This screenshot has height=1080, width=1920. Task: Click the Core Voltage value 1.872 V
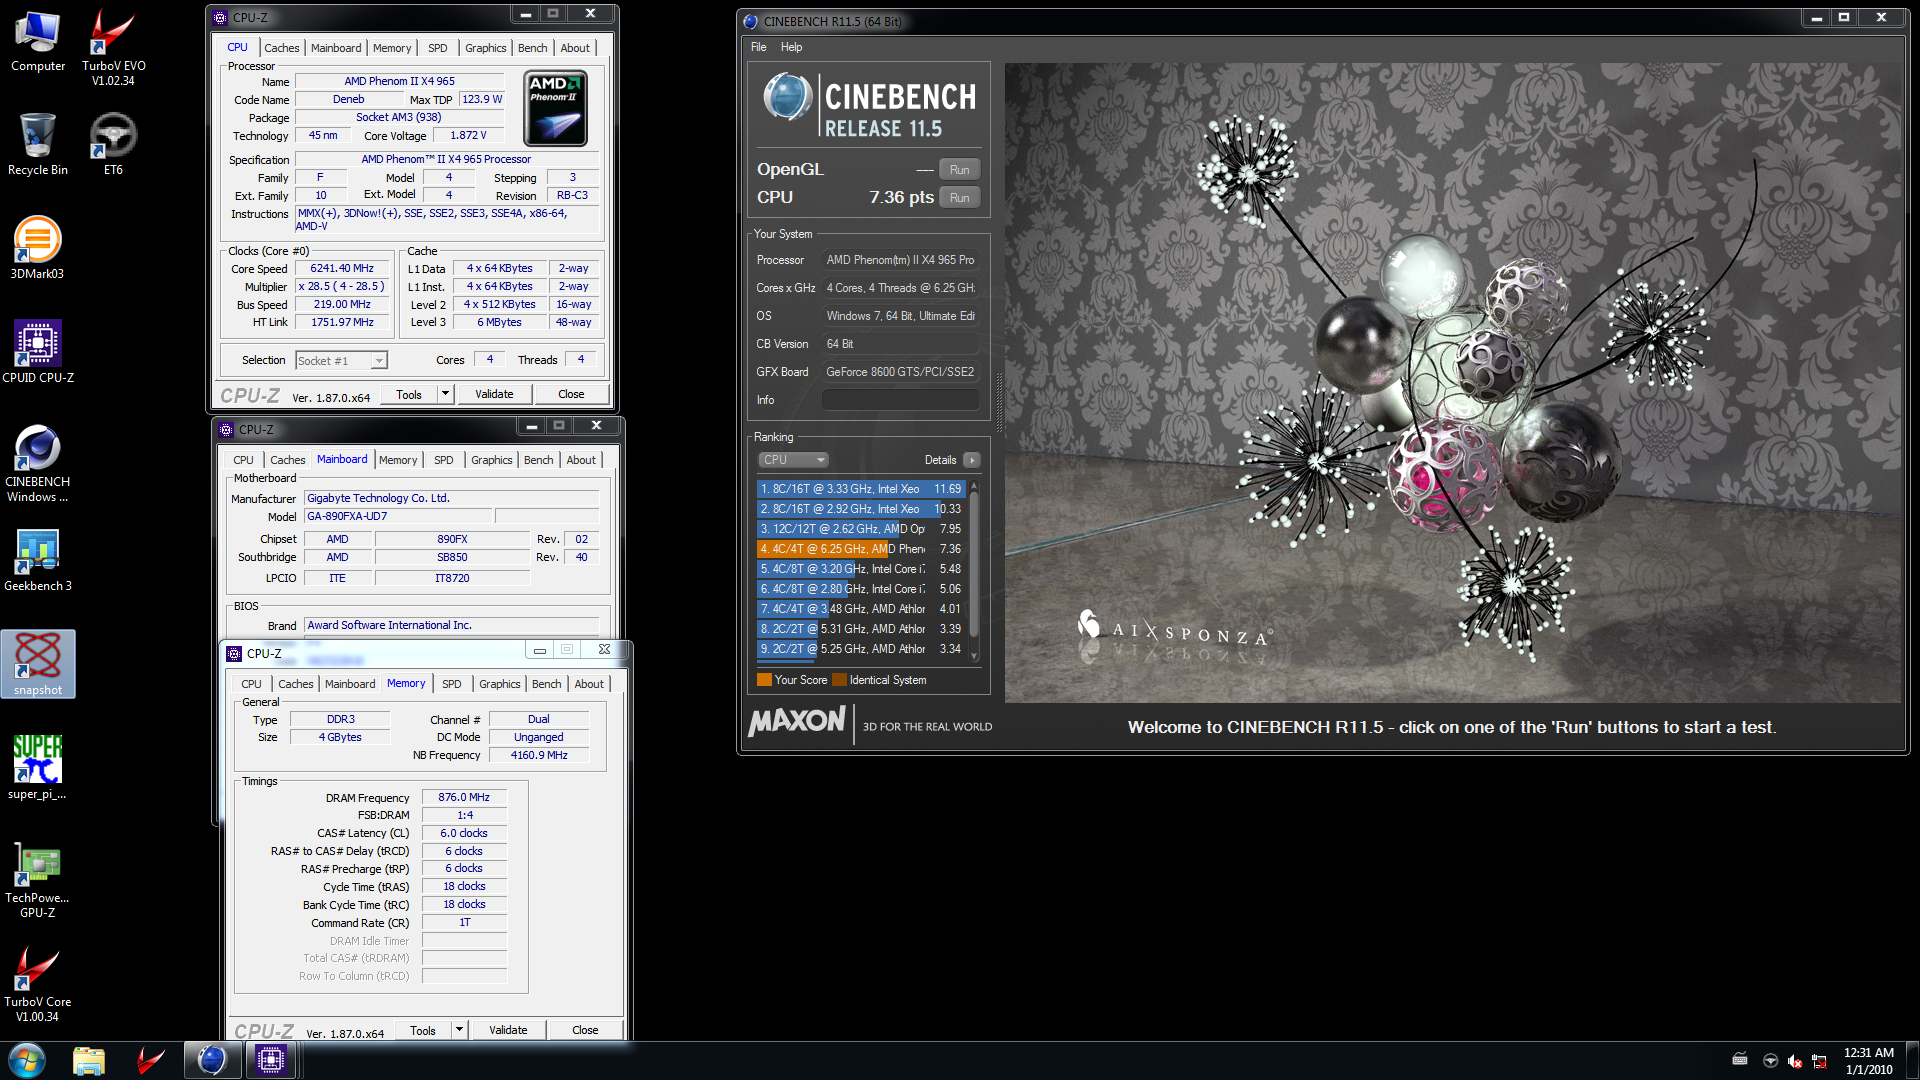pyautogui.click(x=468, y=136)
